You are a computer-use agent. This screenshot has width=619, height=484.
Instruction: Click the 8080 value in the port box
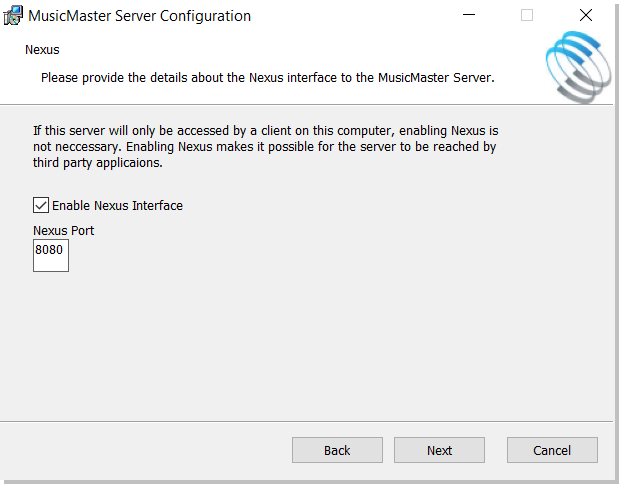click(49, 251)
